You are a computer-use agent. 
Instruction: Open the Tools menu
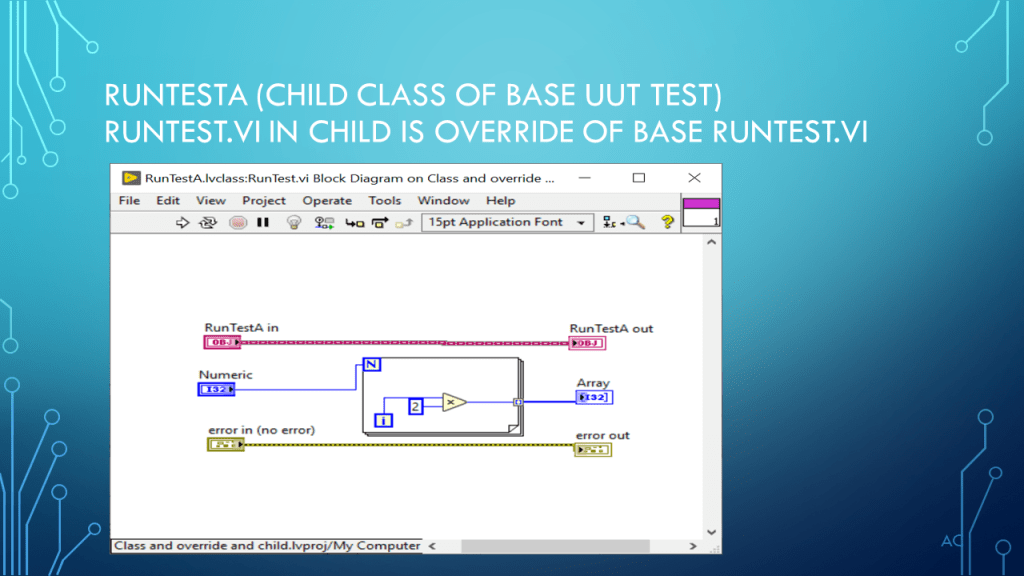tap(384, 201)
